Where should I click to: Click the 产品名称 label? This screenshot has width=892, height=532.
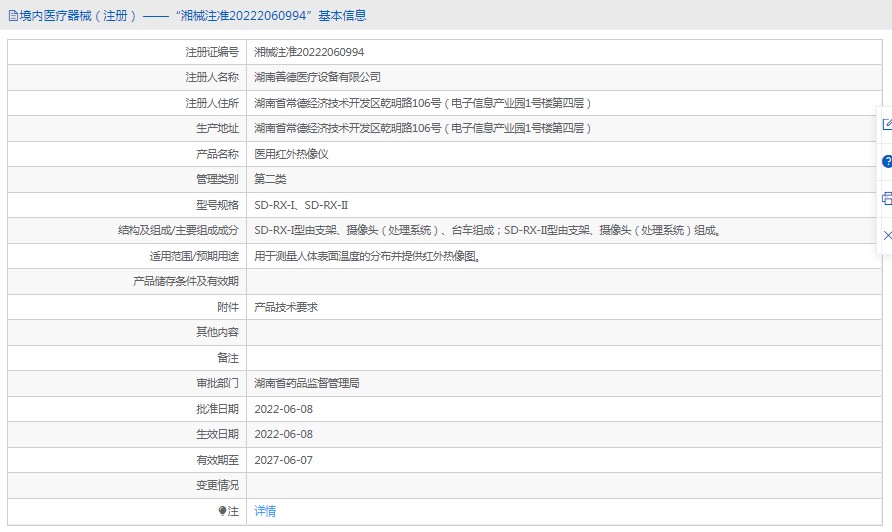point(217,154)
